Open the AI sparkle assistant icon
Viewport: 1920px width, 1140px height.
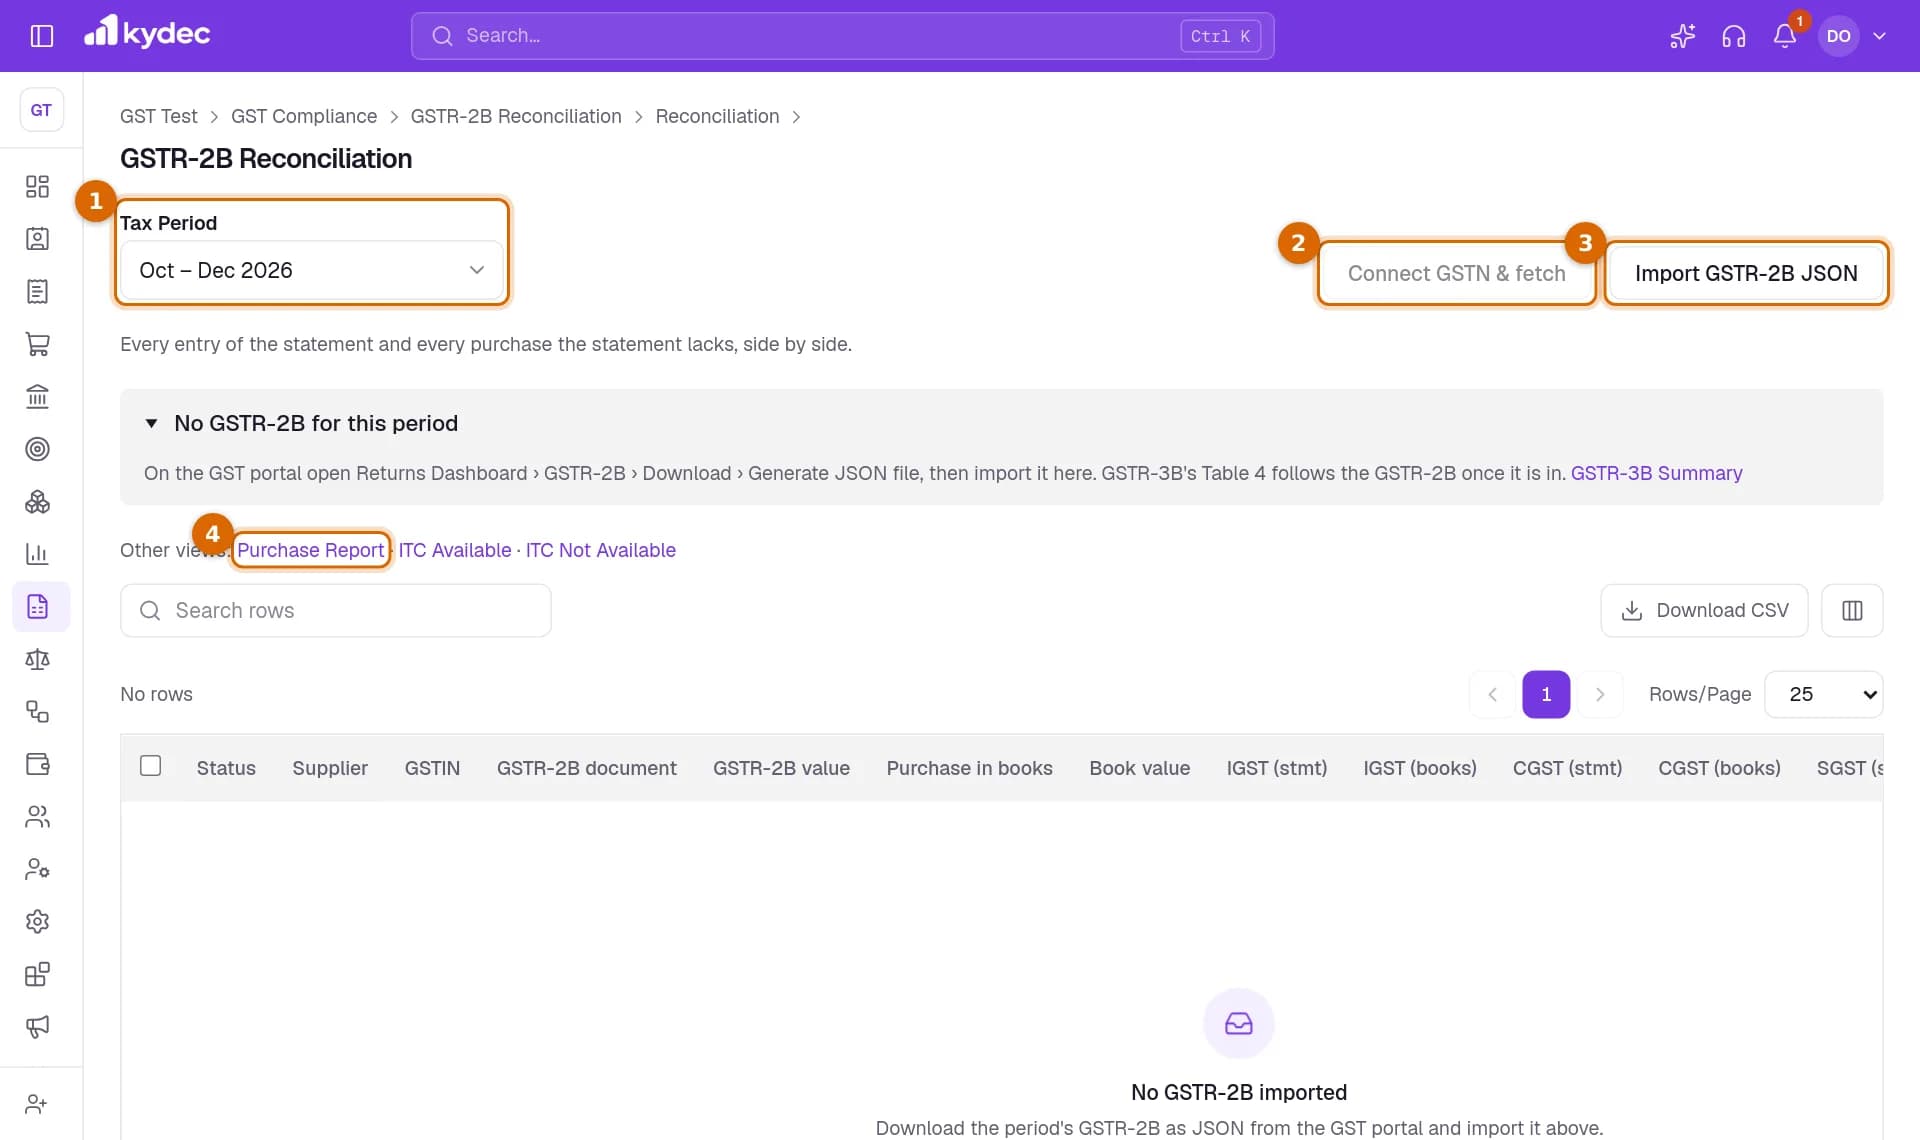1683,36
